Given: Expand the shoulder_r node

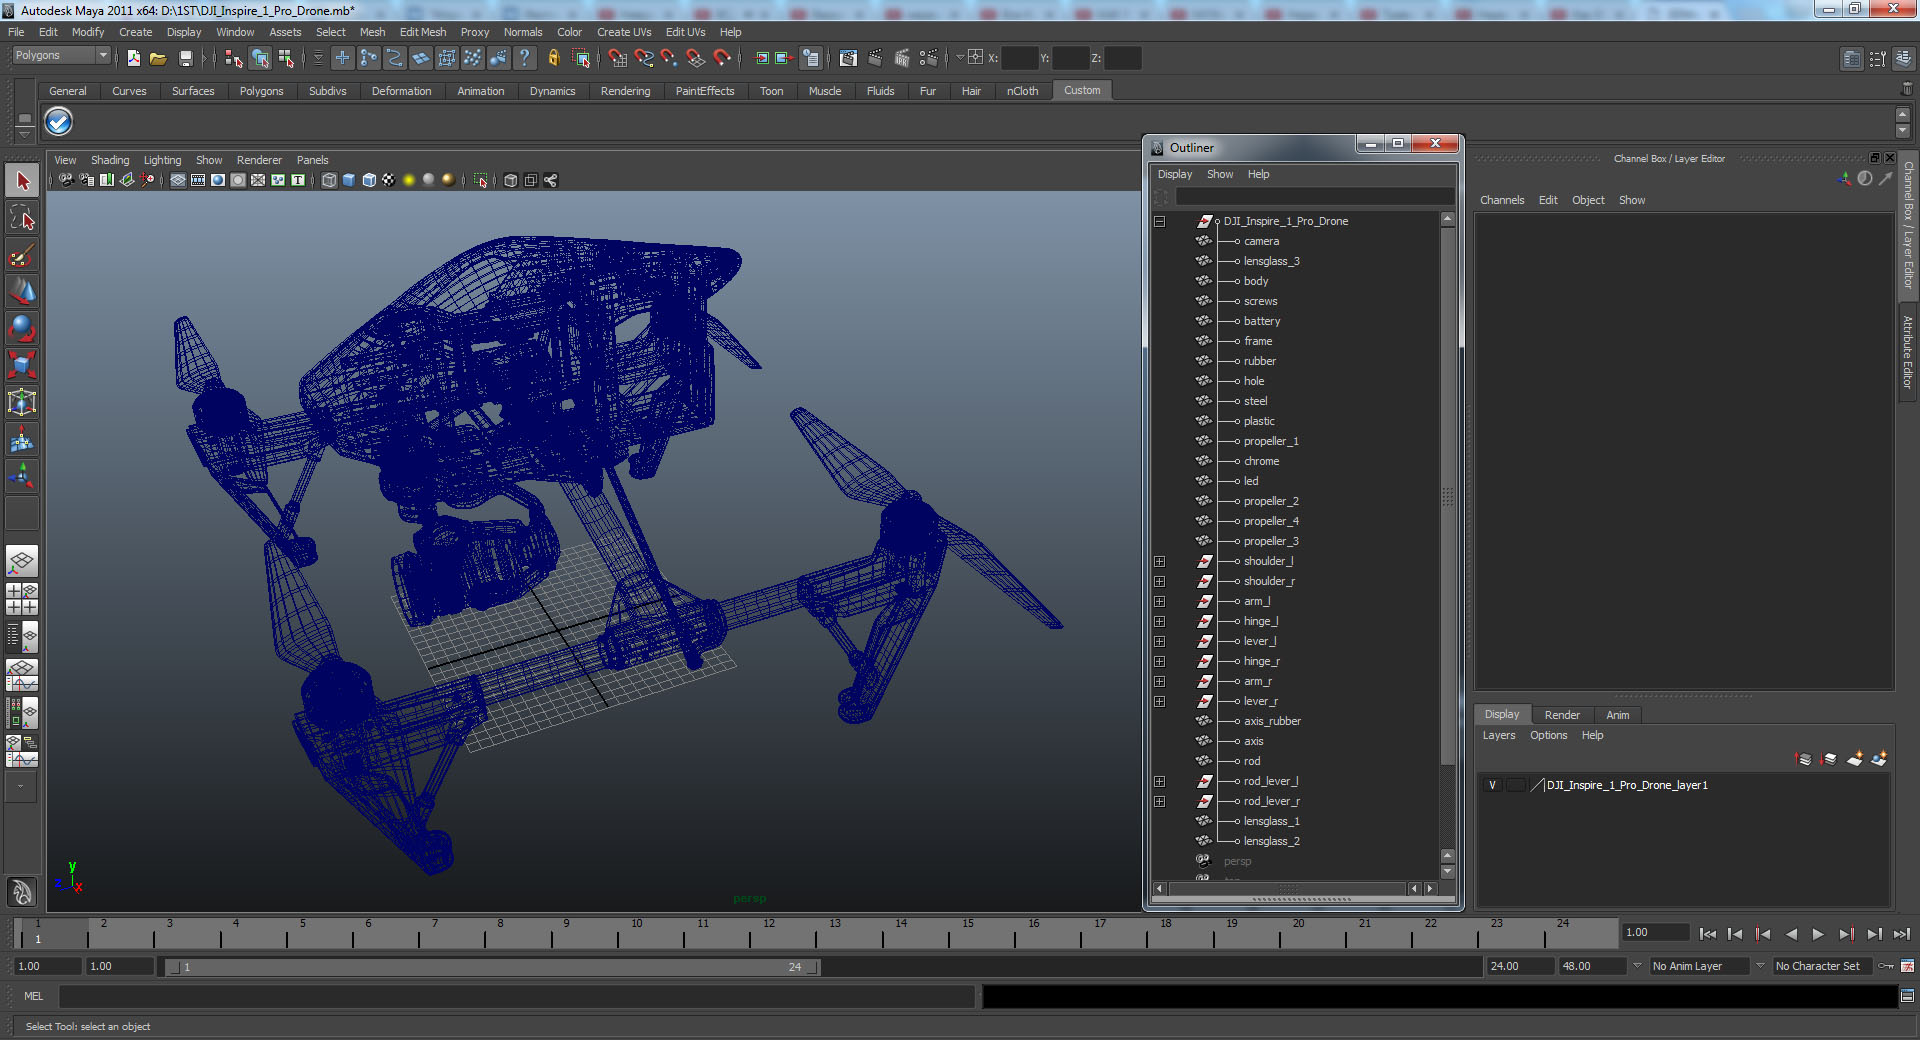Looking at the screenshot, I should coord(1159,581).
